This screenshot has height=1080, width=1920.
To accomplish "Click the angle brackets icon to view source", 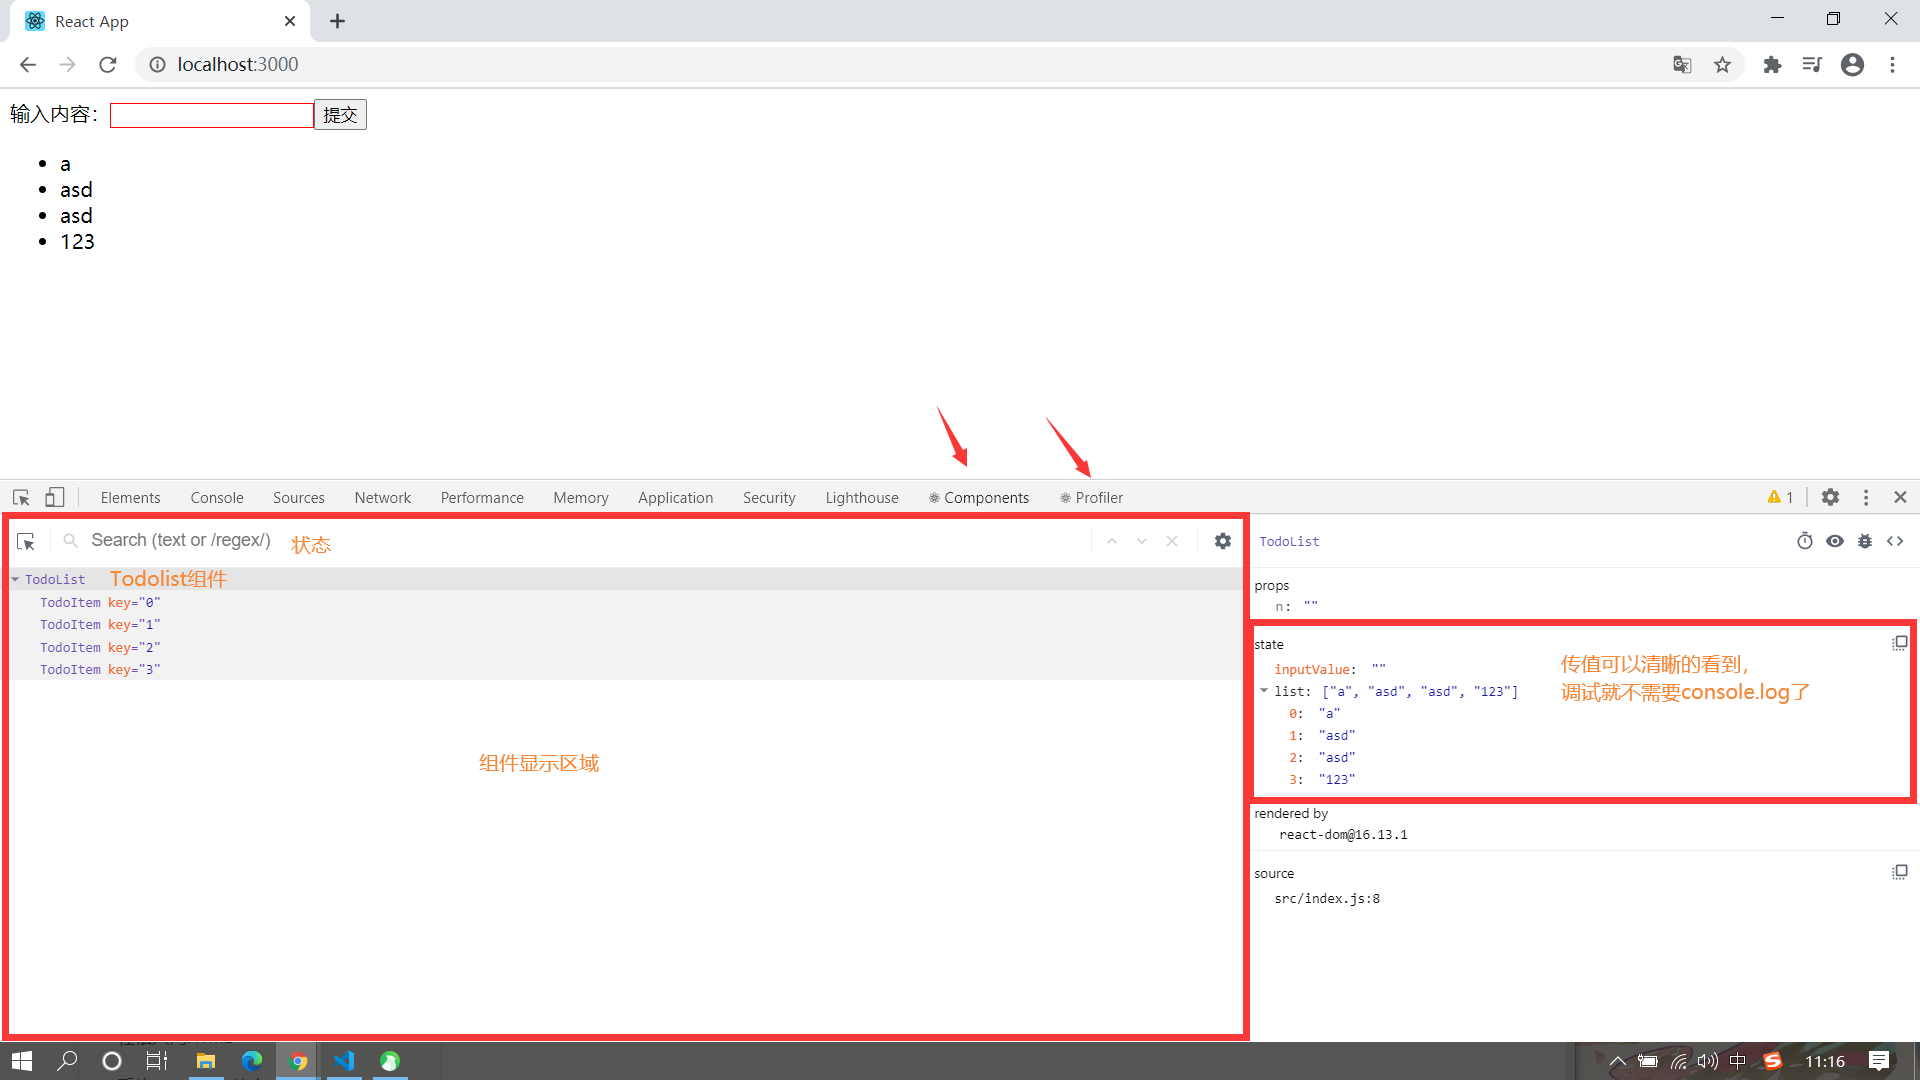I will [1895, 541].
